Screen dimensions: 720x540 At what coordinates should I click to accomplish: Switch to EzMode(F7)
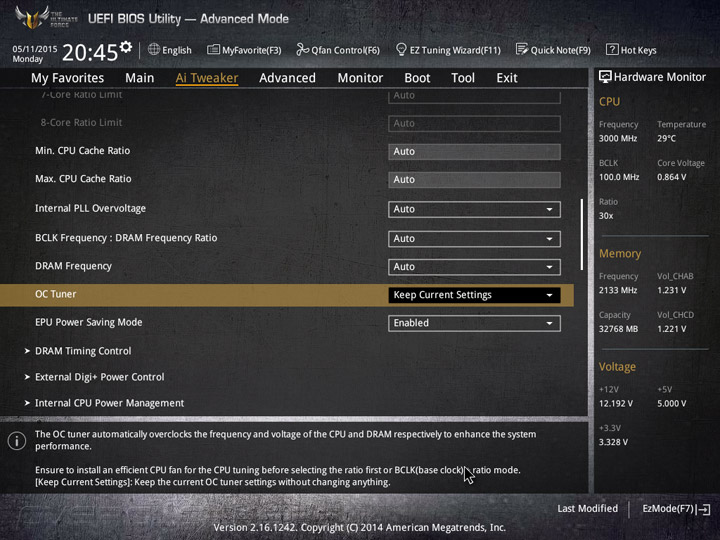(x=676, y=509)
